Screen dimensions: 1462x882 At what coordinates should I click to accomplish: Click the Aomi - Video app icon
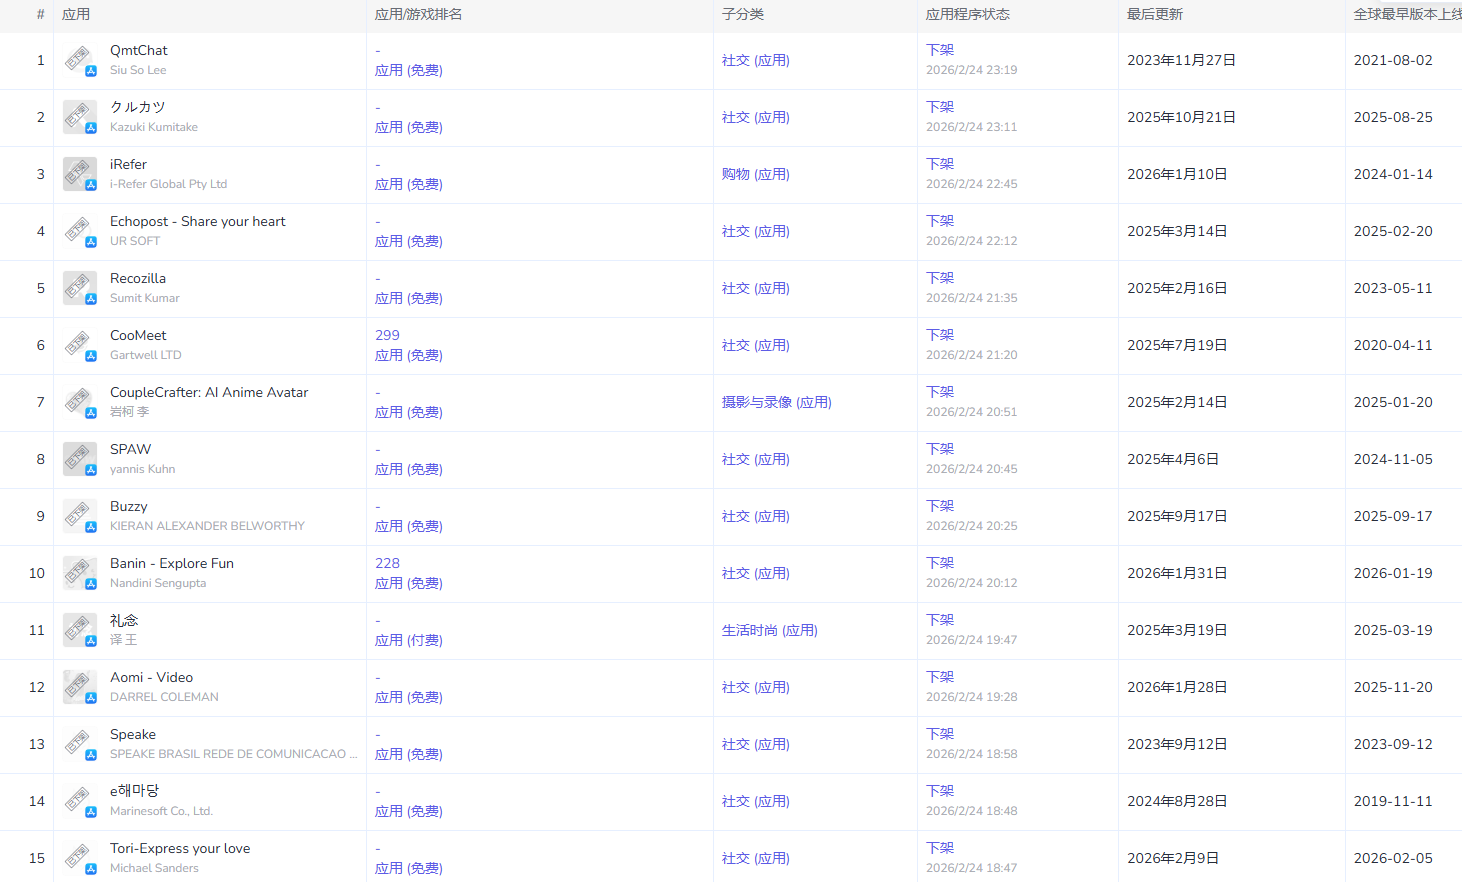pyautogui.click(x=80, y=687)
